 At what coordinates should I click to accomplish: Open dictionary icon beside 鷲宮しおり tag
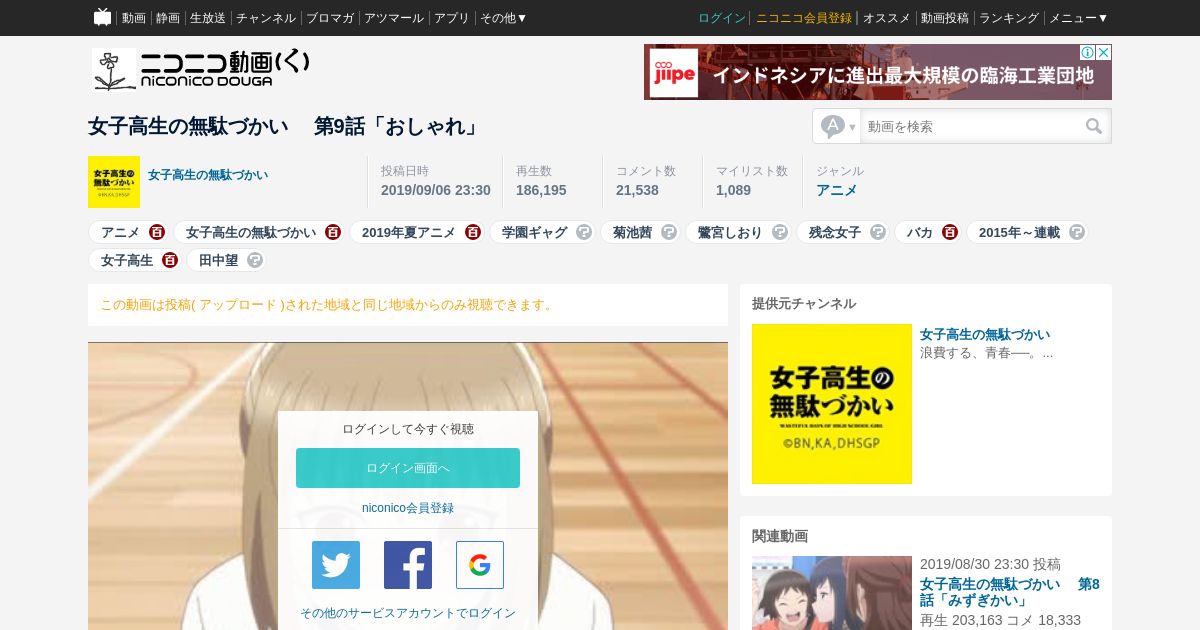click(x=779, y=232)
